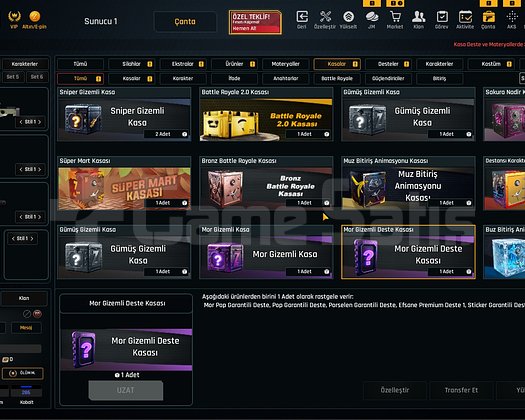Open the Altın/E-pin coin icon
Screen dimensions: 525x420
34,16
